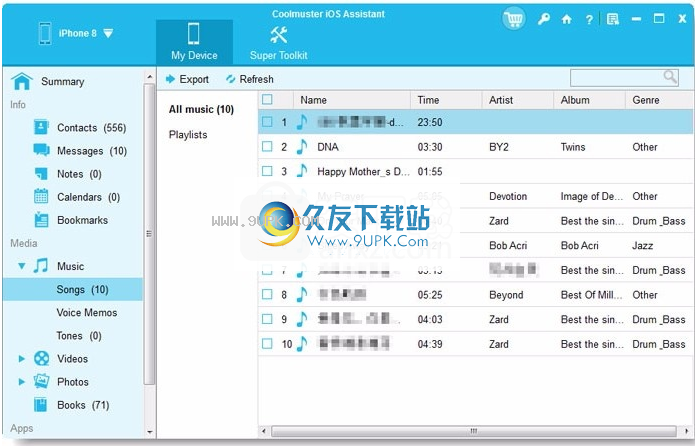Click the search magnifier icon
This screenshot has width=695, height=448.
coord(670,77)
